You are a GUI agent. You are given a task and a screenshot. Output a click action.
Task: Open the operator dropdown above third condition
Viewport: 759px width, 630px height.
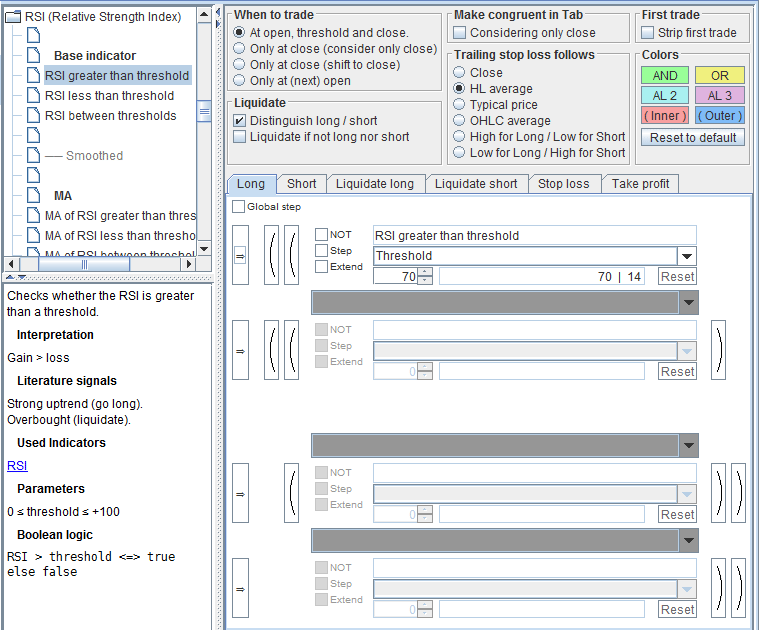pyautogui.click(x=689, y=446)
